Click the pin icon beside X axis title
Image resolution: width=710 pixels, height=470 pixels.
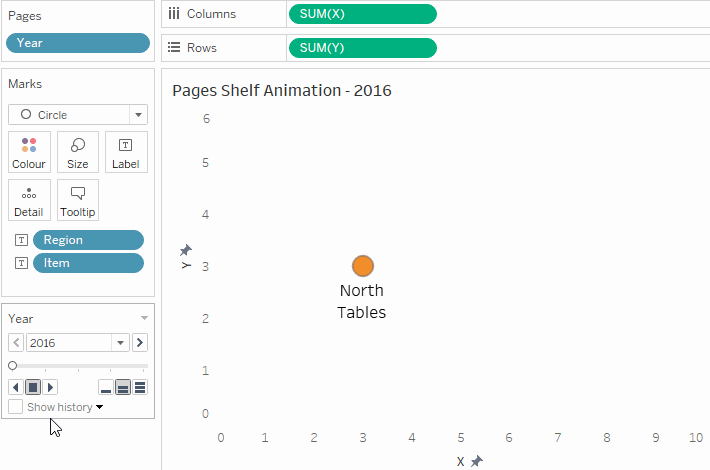(477, 461)
